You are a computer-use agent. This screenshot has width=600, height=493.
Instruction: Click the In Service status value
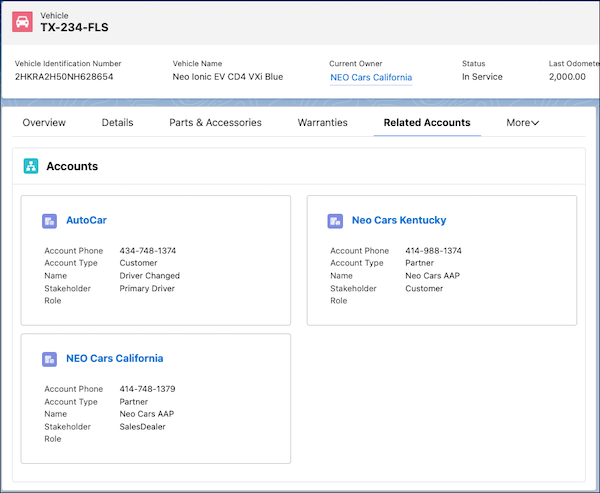482,77
